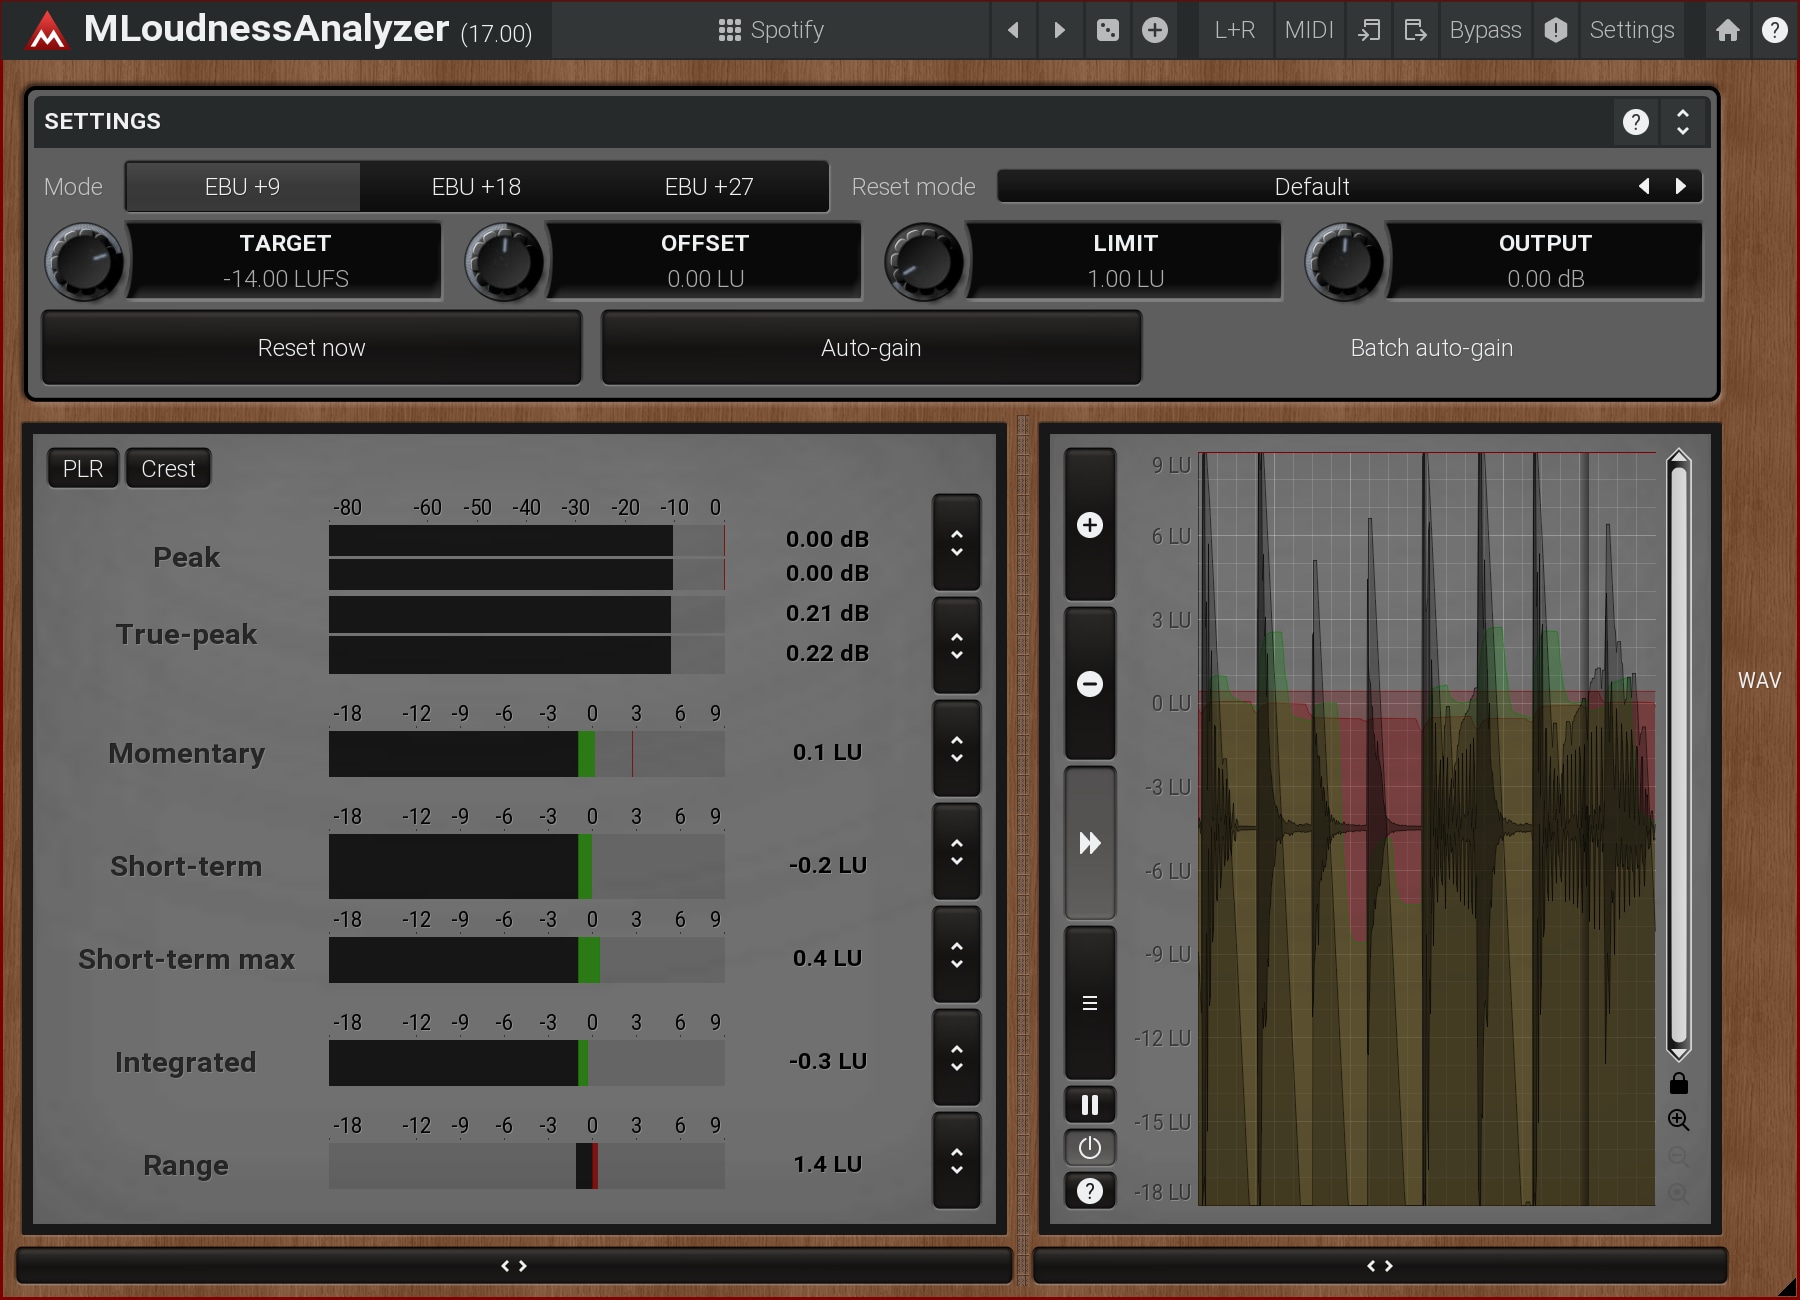The height and width of the screenshot is (1300, 1800).
Task: Click the fast-forward double arrow button
Action: coord(1089,843)
